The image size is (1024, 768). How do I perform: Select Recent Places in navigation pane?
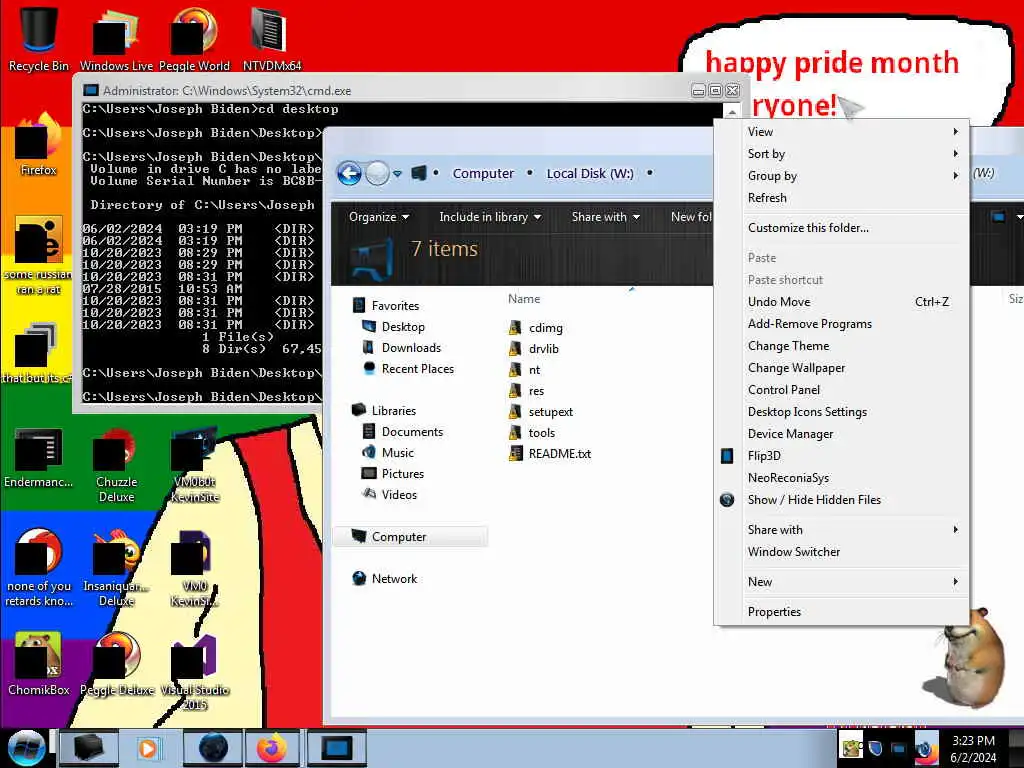(x=408, y=369)
